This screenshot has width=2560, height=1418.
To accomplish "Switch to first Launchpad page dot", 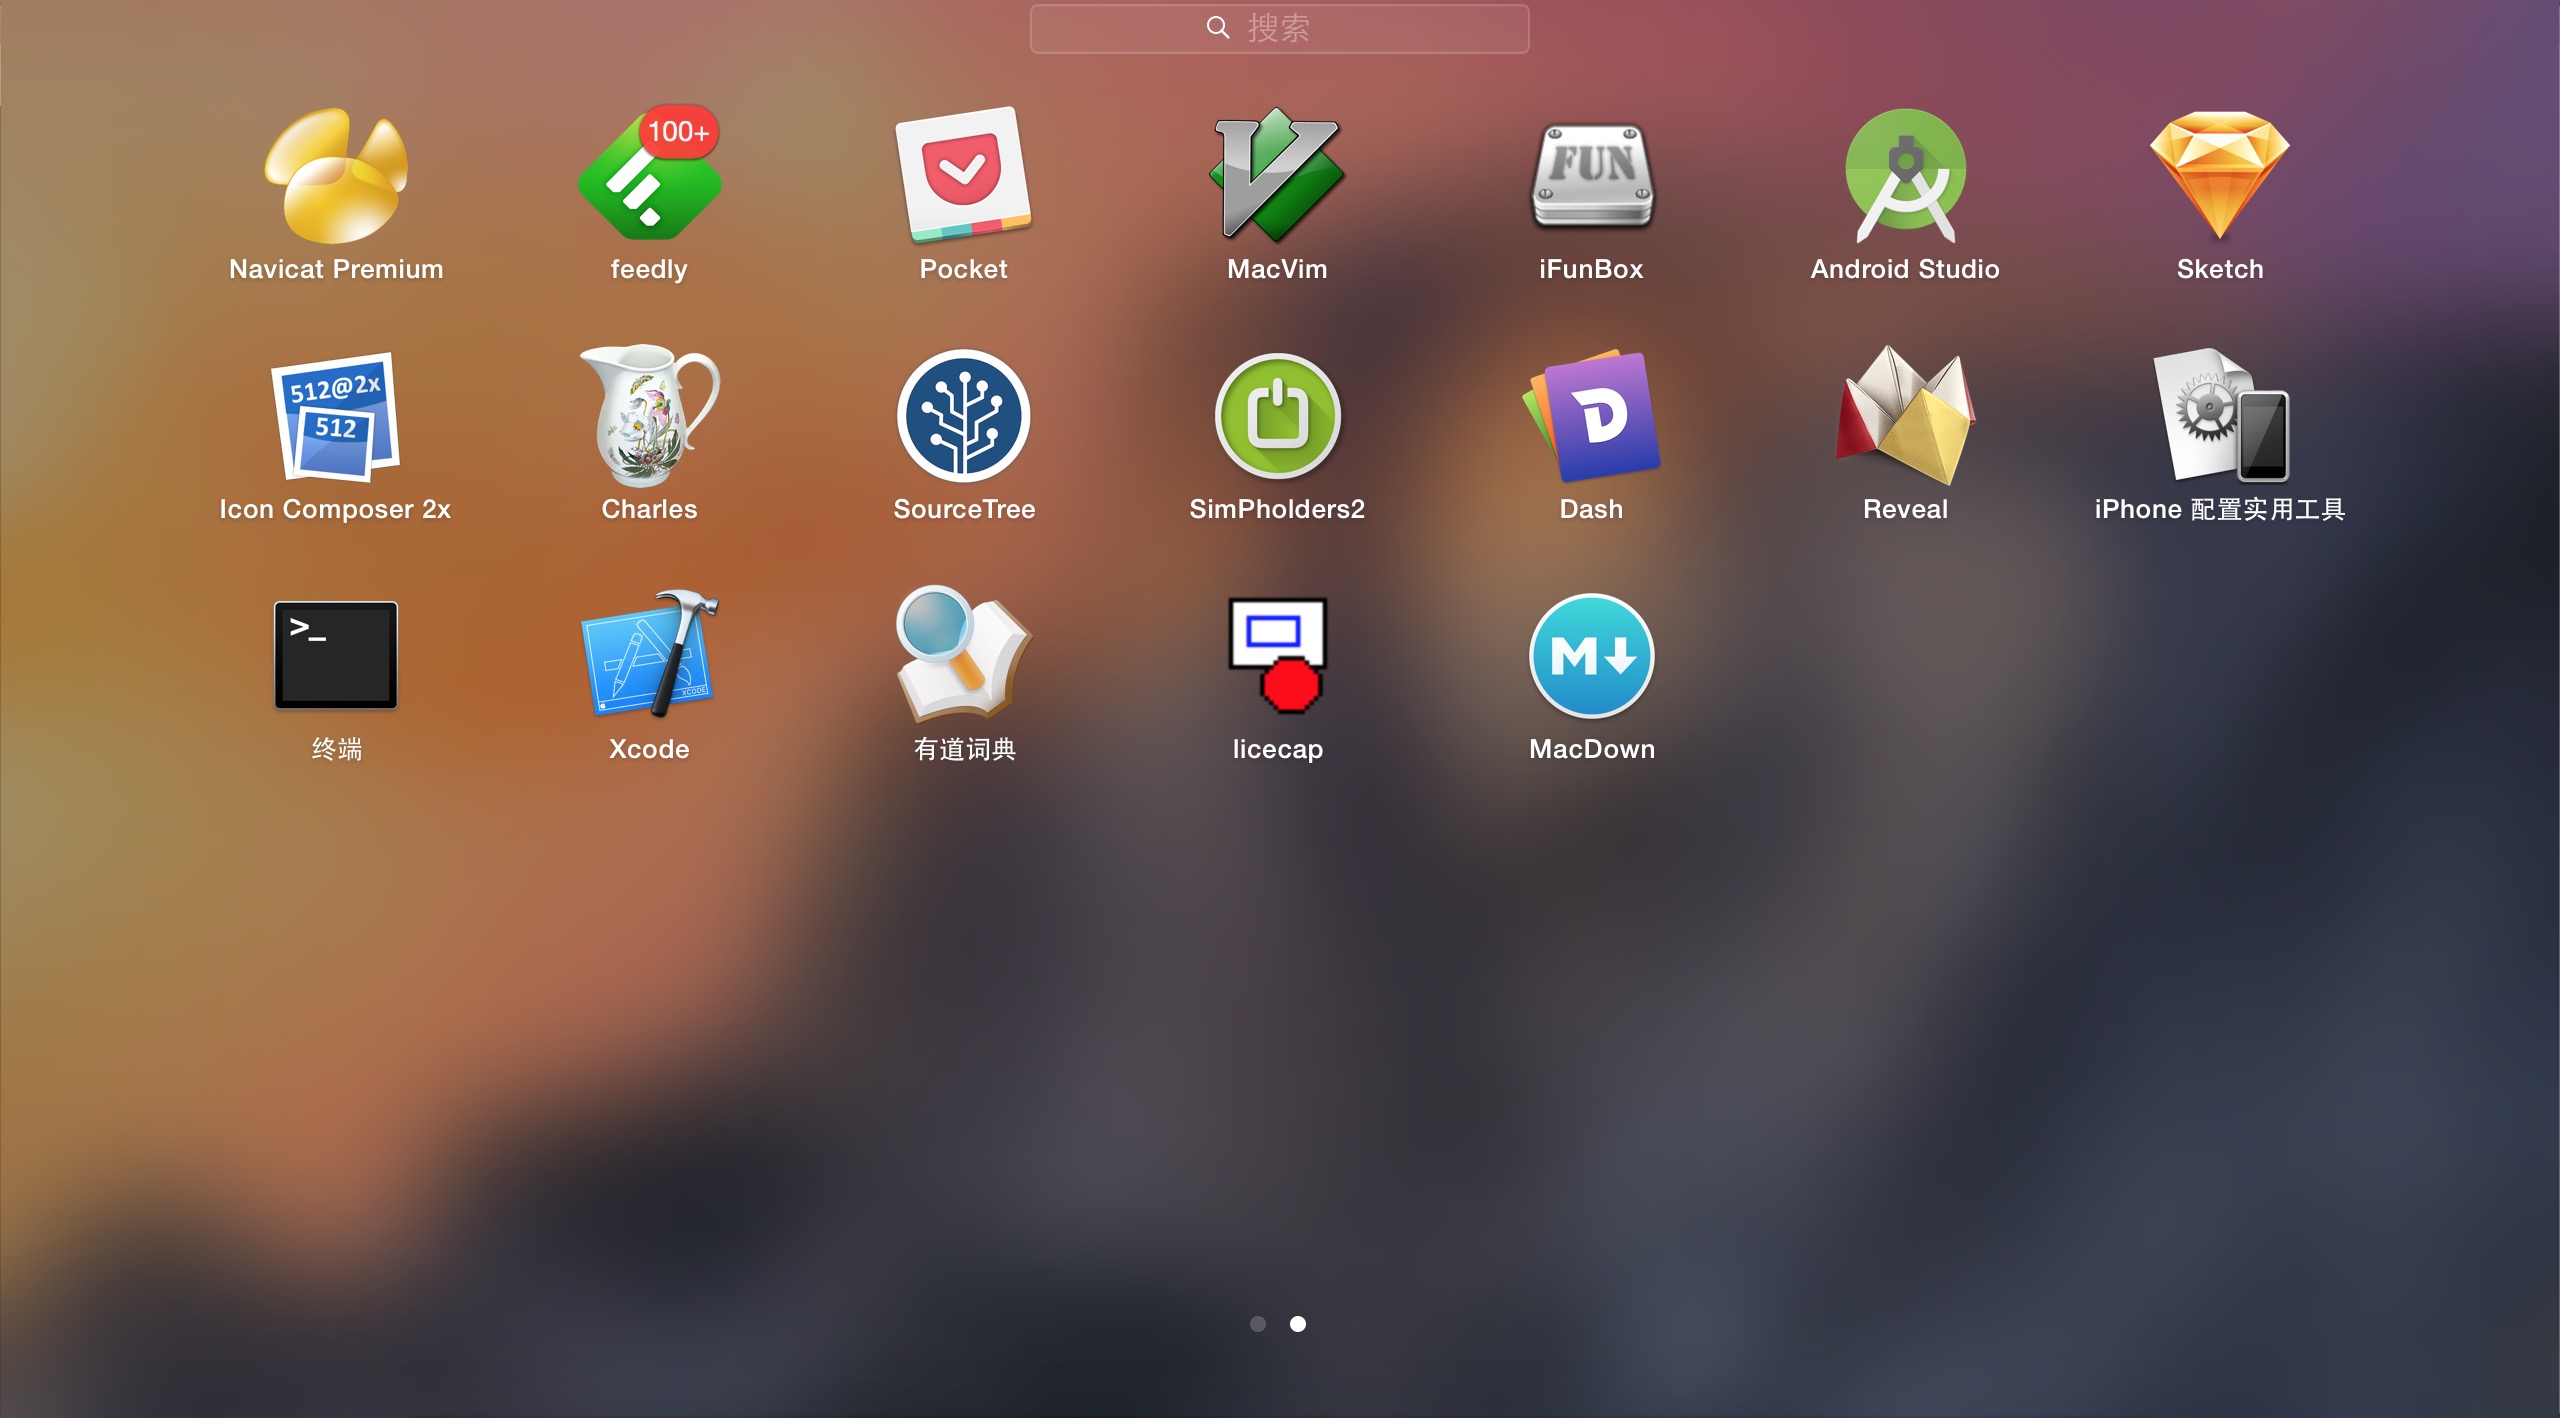I will pos(1258,1323).
